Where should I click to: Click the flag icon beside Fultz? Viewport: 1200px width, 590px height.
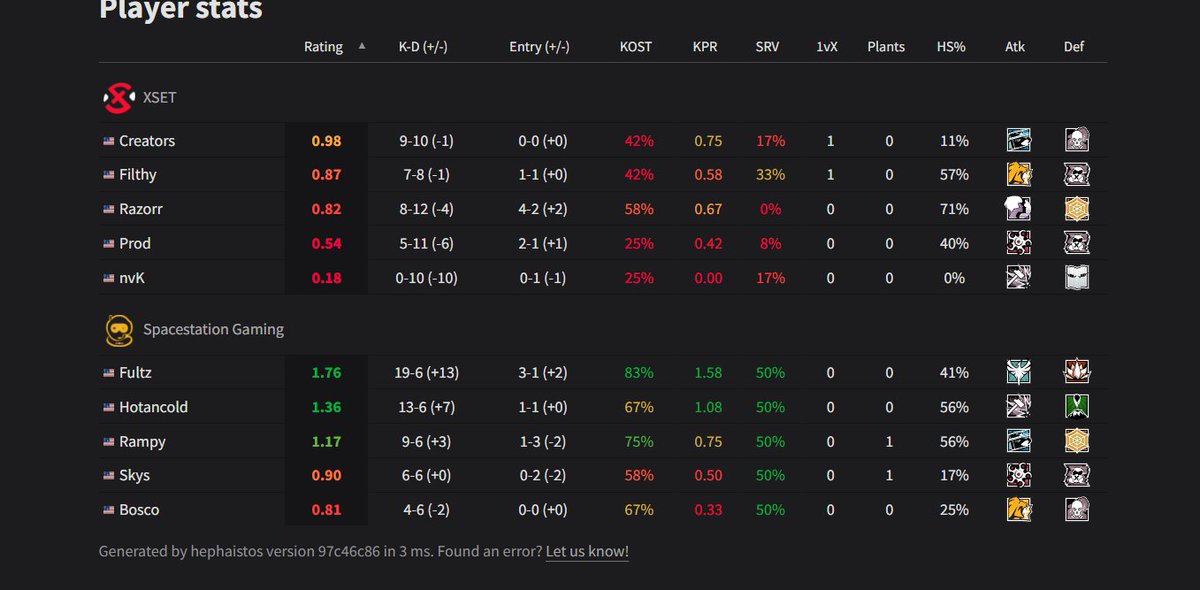tap(108, 373)
